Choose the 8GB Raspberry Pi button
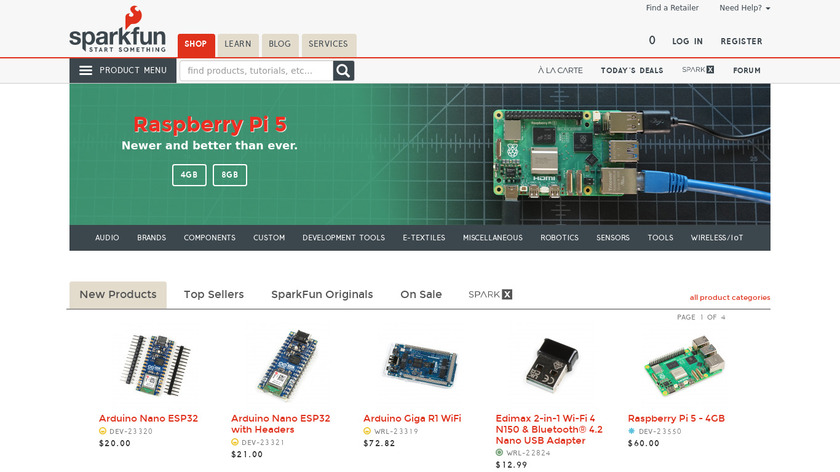 click(230, 175)
